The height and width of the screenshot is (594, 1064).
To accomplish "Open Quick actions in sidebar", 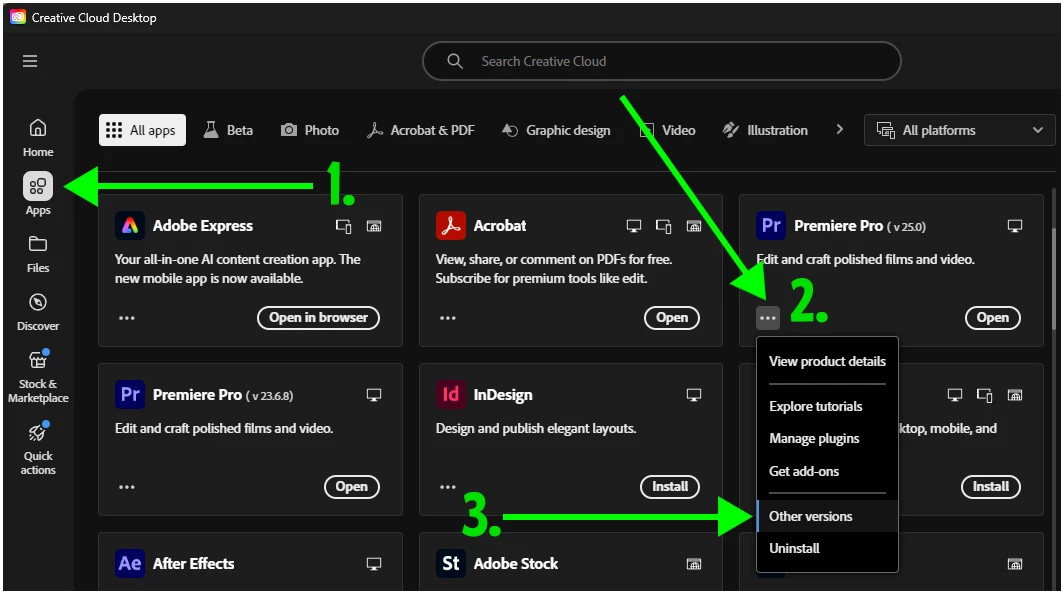I will coord(38,448).
